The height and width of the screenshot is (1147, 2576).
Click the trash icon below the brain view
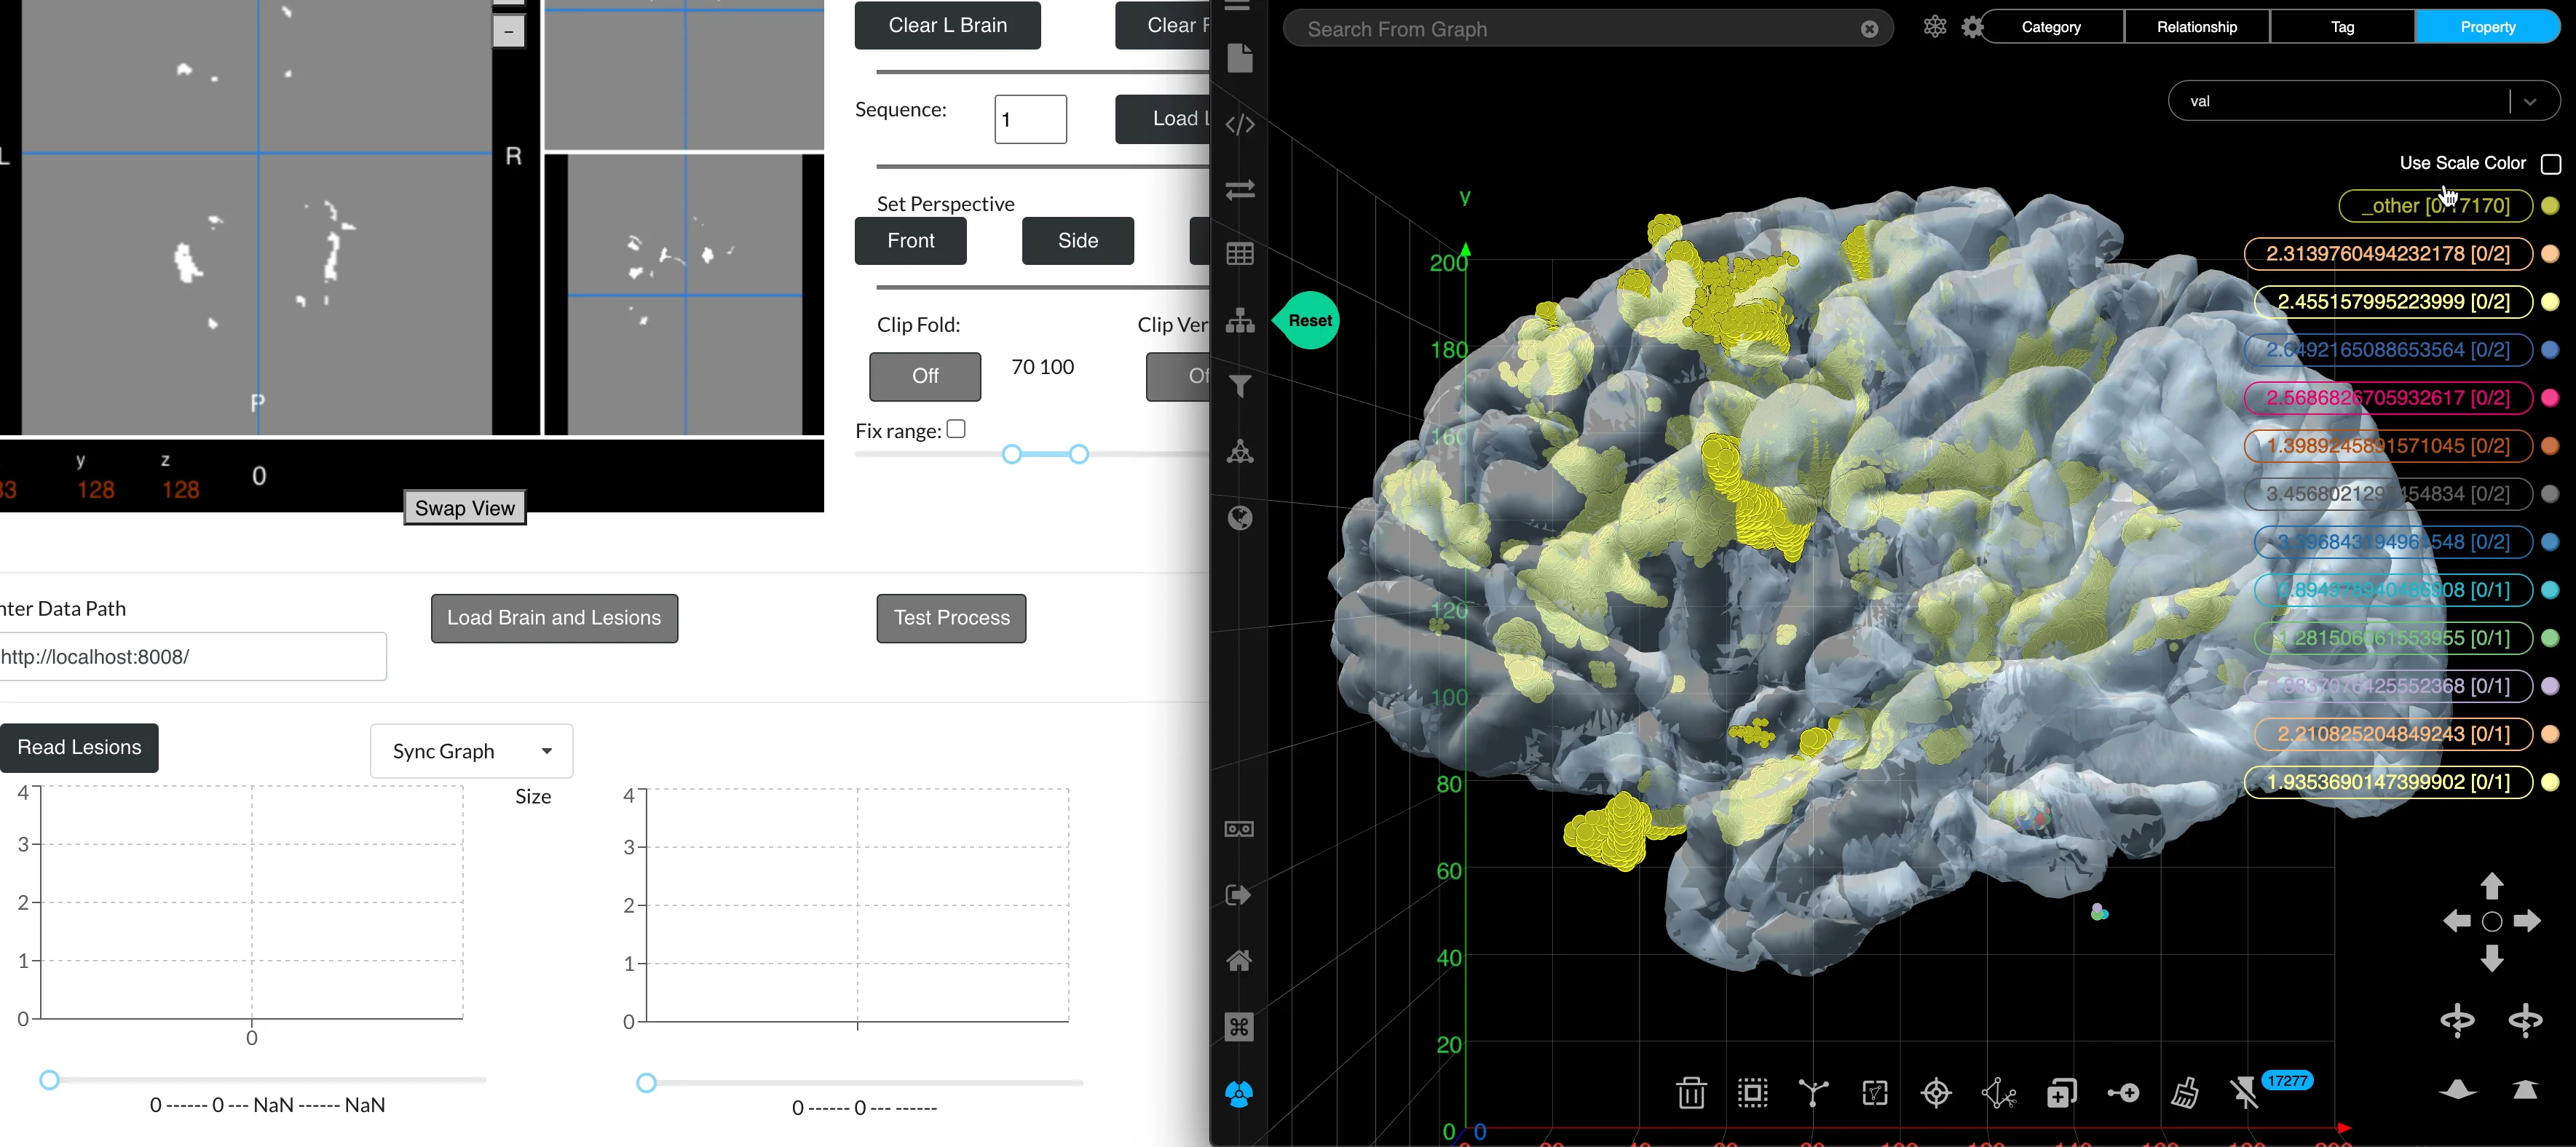point(1691,1093)
